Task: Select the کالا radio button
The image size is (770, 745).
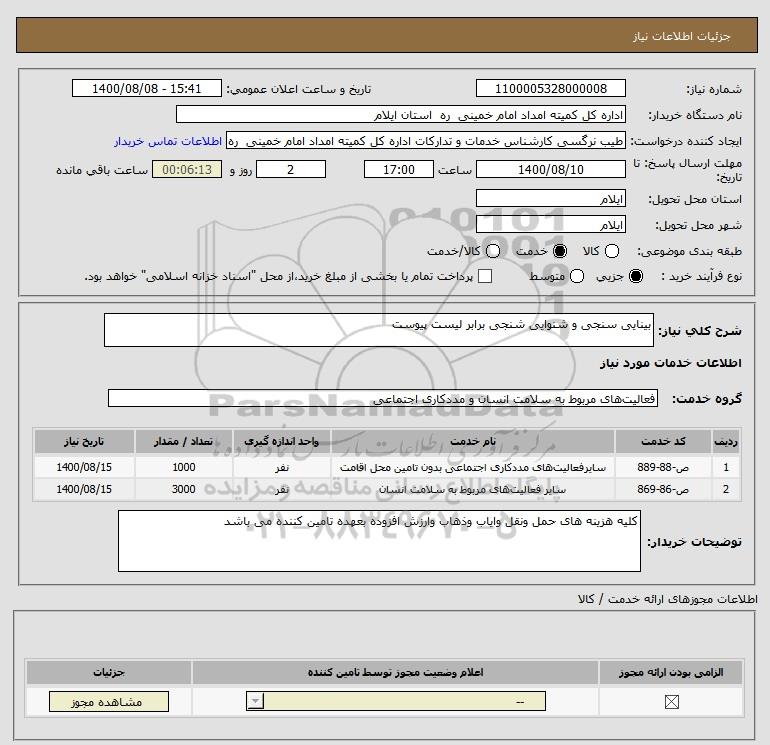Action: coord(611,251)
